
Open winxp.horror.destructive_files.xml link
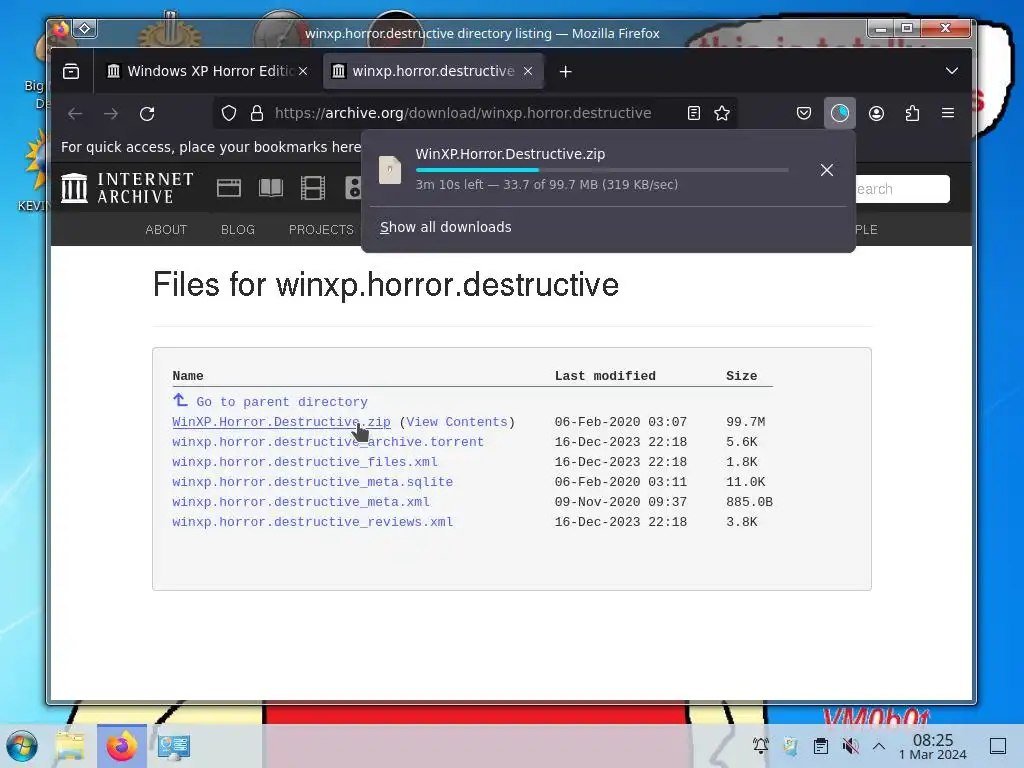click(305, 462)
